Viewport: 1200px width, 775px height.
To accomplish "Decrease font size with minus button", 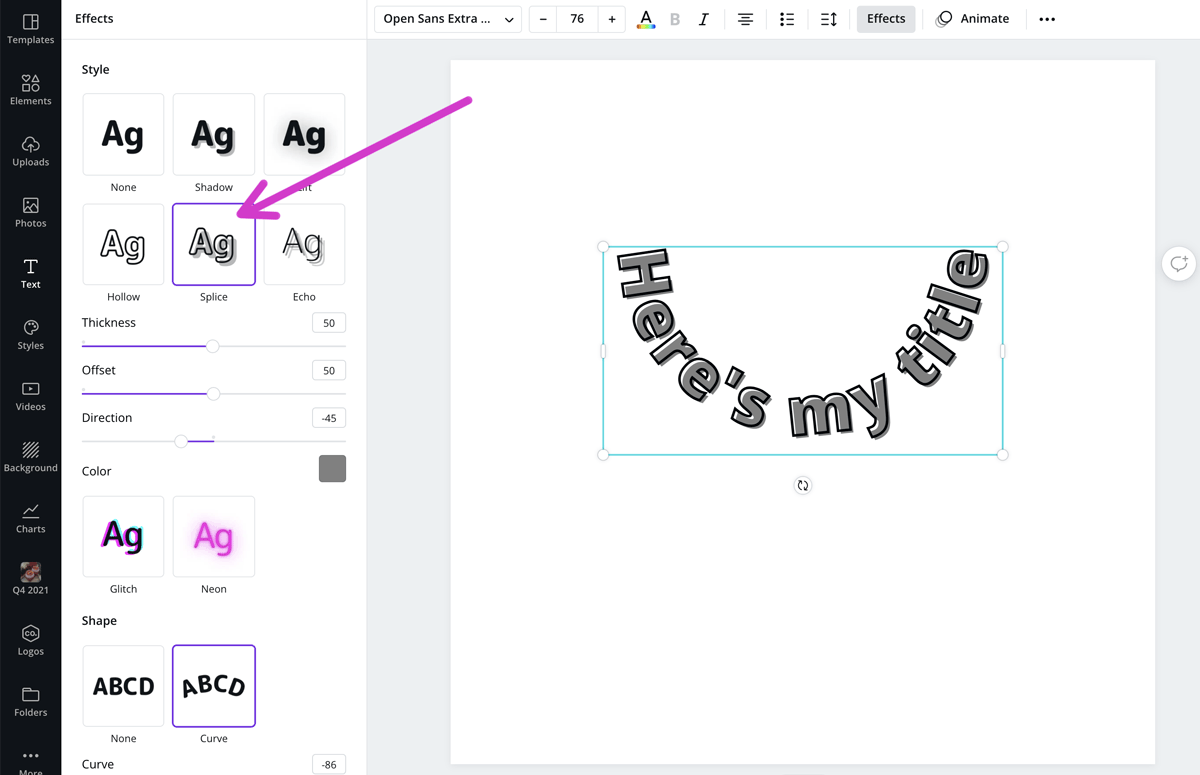I will pyautogui.click(x=543, y=19).
